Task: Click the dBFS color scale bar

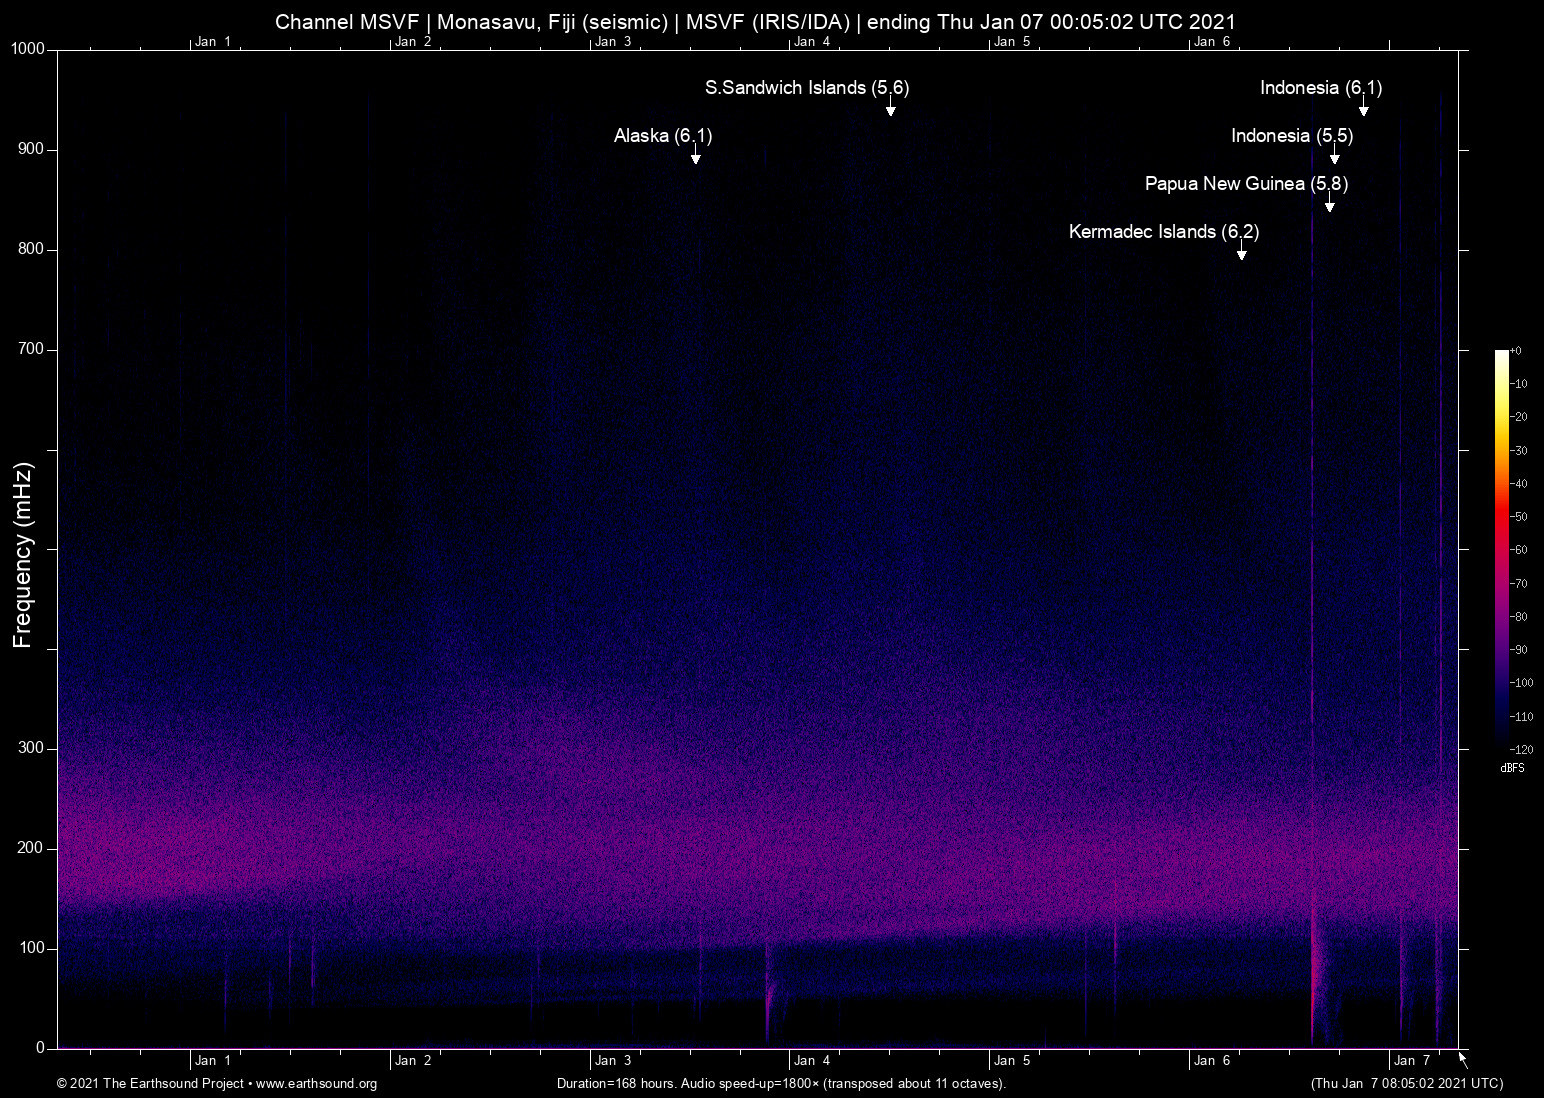Action: click(1502, 549)
